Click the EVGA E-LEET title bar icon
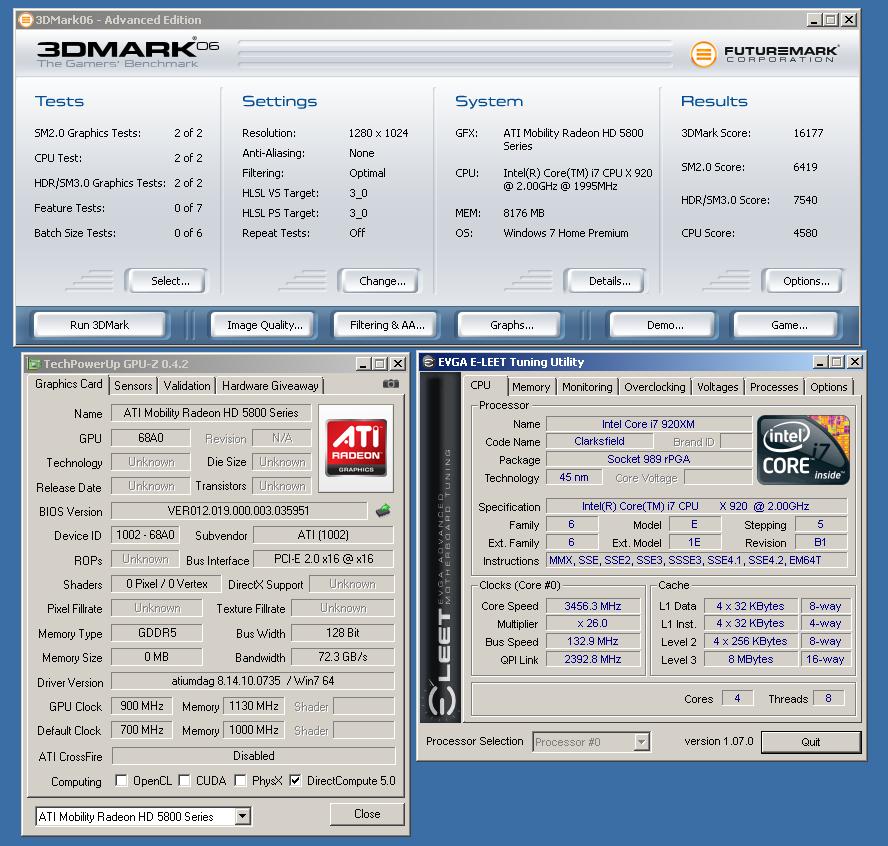888x846 pixels. 429,362
